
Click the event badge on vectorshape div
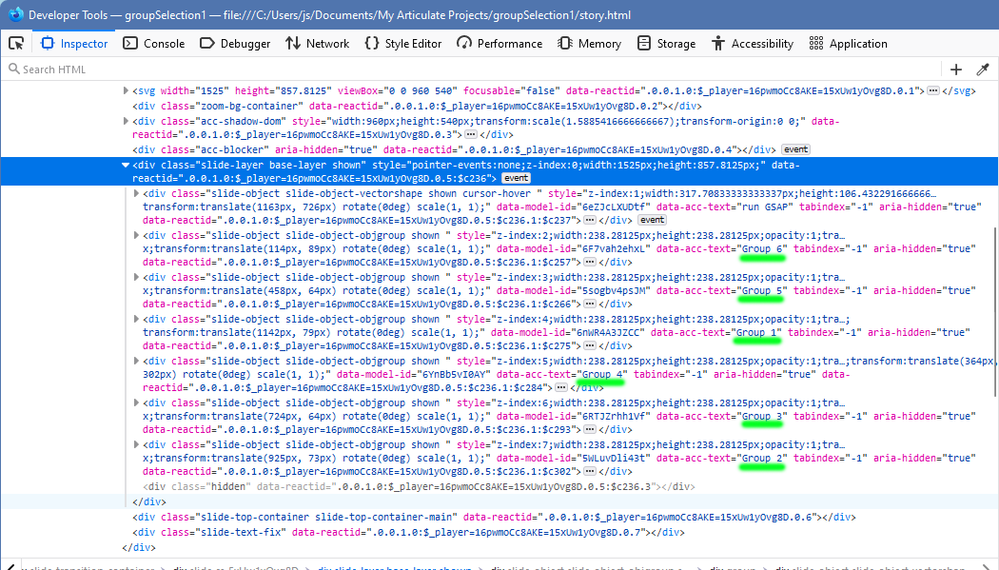(652, 220)
